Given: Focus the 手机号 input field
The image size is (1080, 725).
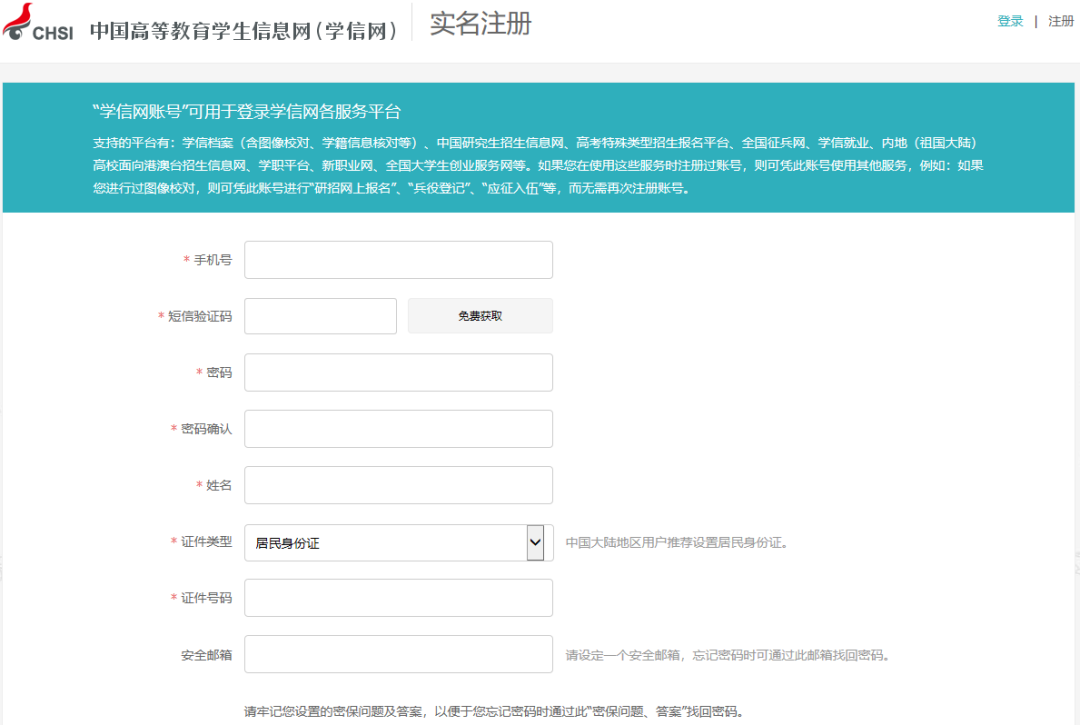Looking at the screenshot, I should 398,260.
